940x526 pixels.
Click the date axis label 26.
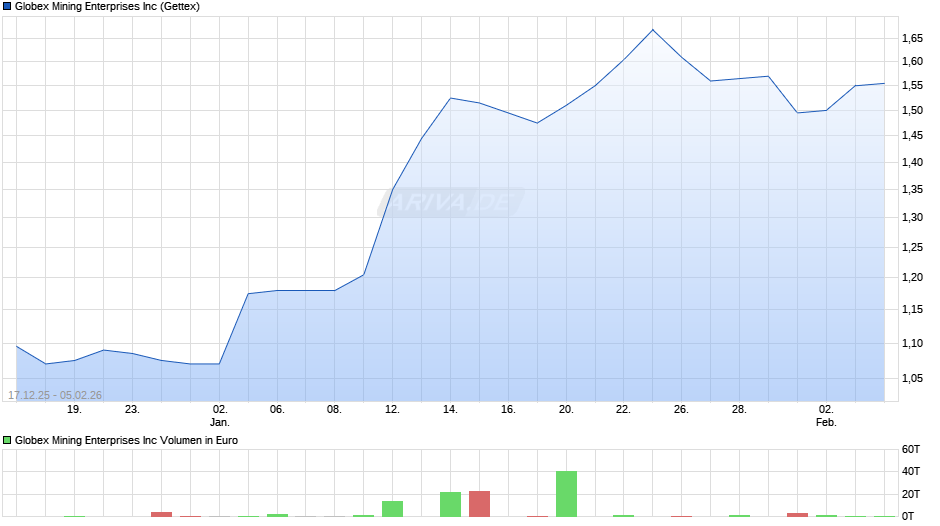681,410
